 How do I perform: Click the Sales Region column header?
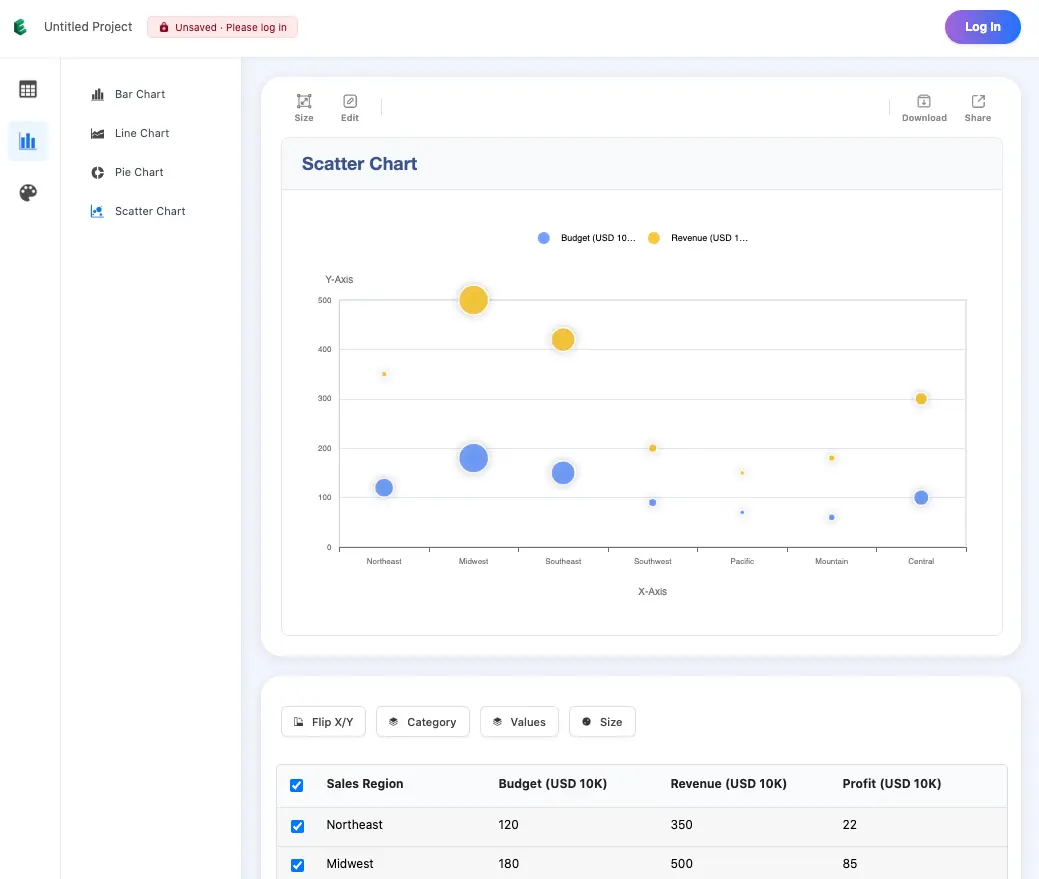point(364,784)
